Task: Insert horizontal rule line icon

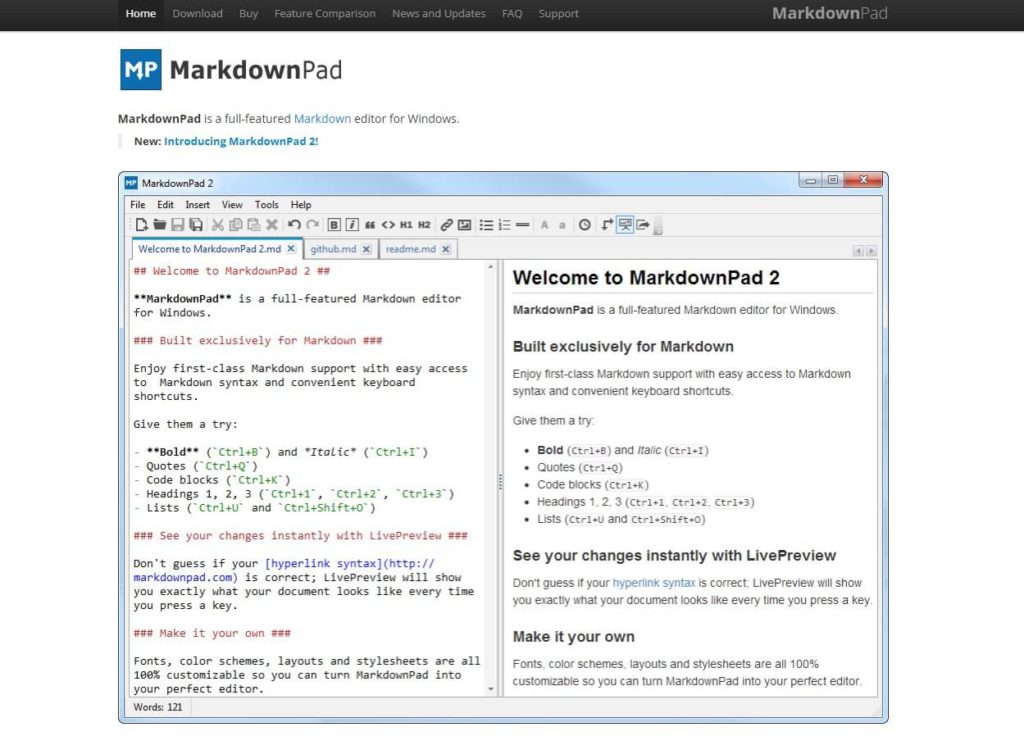Action: (x=522, y=225)
